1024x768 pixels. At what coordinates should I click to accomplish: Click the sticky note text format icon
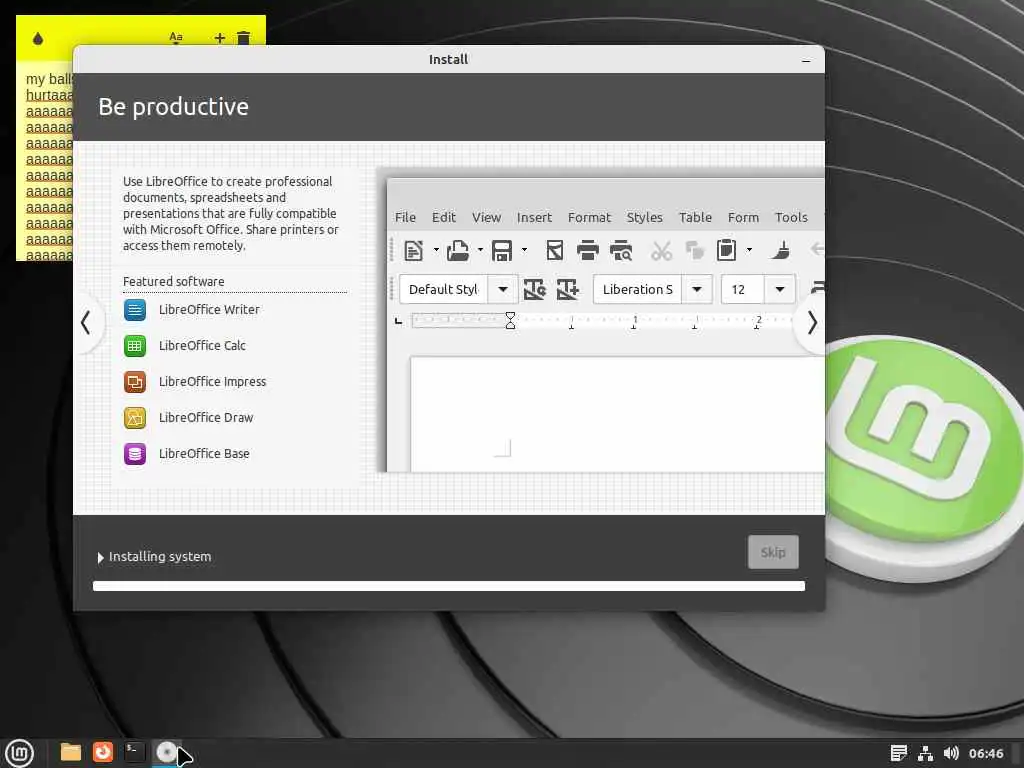point(176,38)
